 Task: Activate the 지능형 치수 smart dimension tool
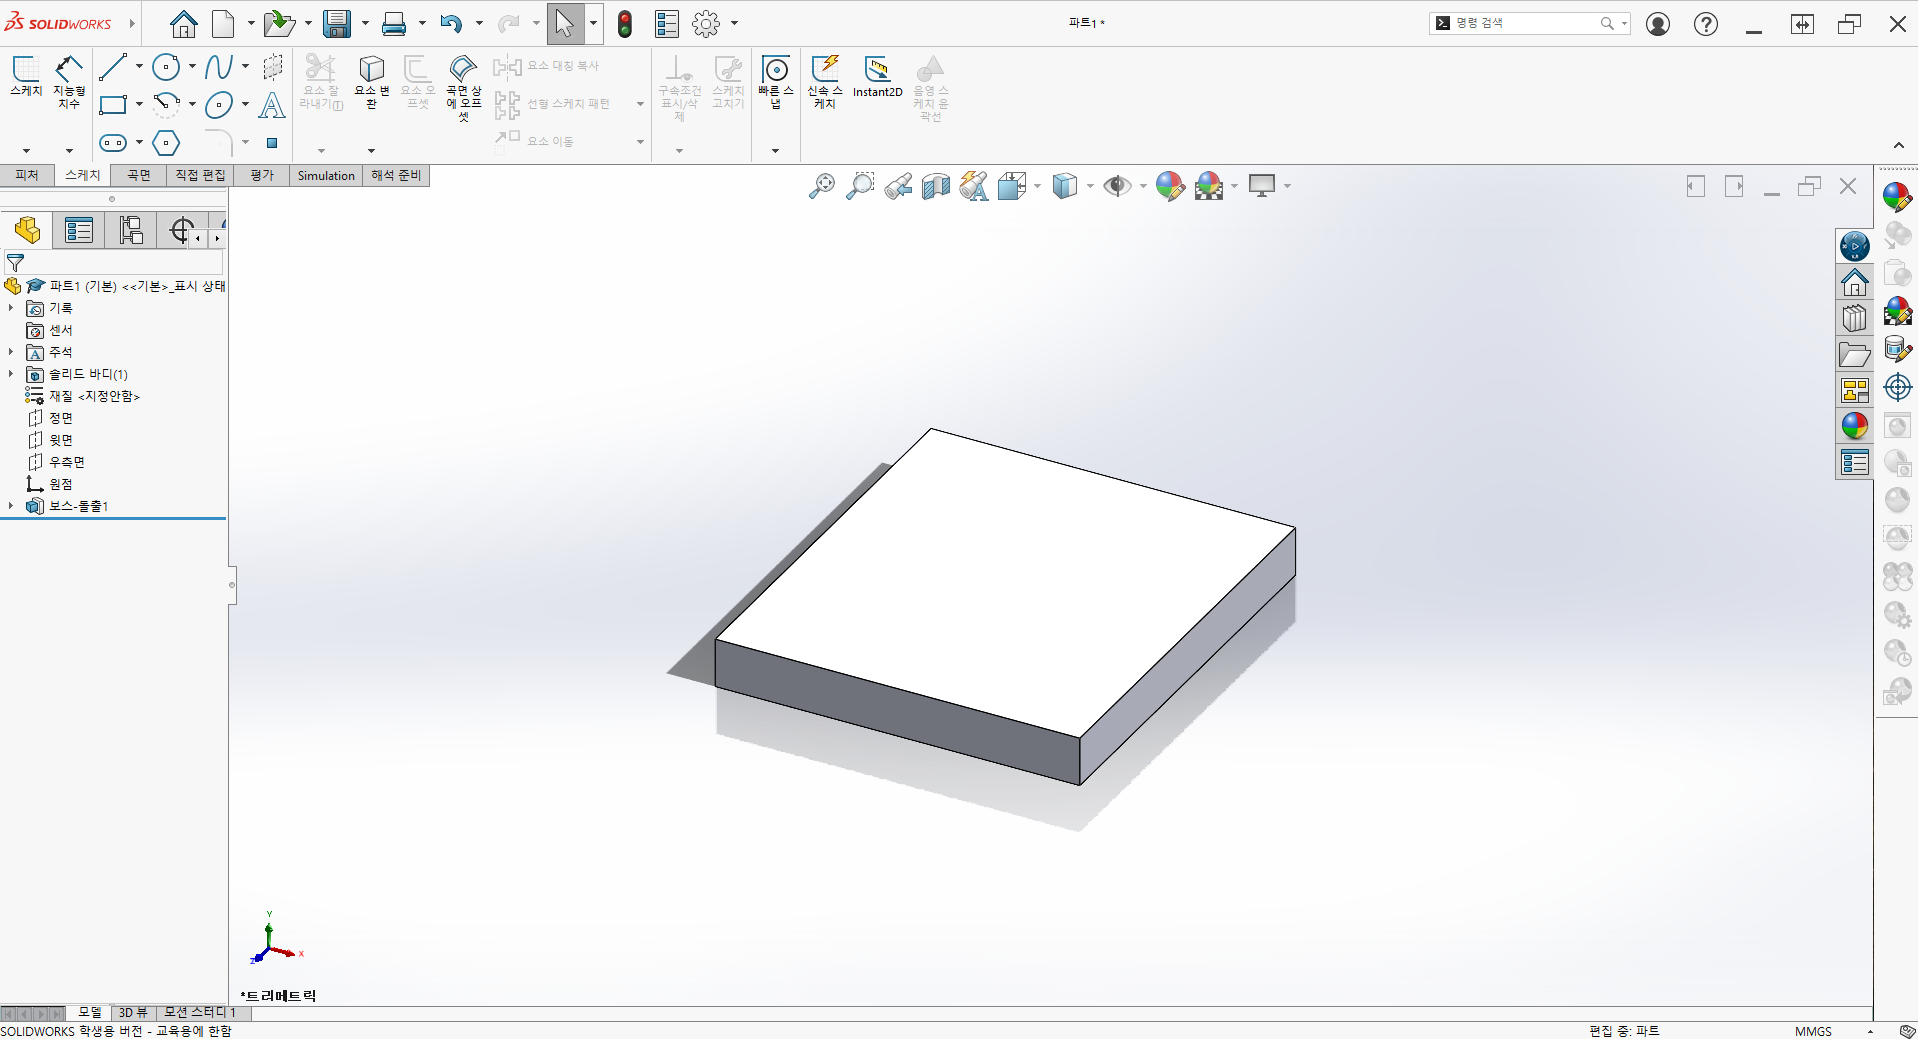(x=69, y=80)
